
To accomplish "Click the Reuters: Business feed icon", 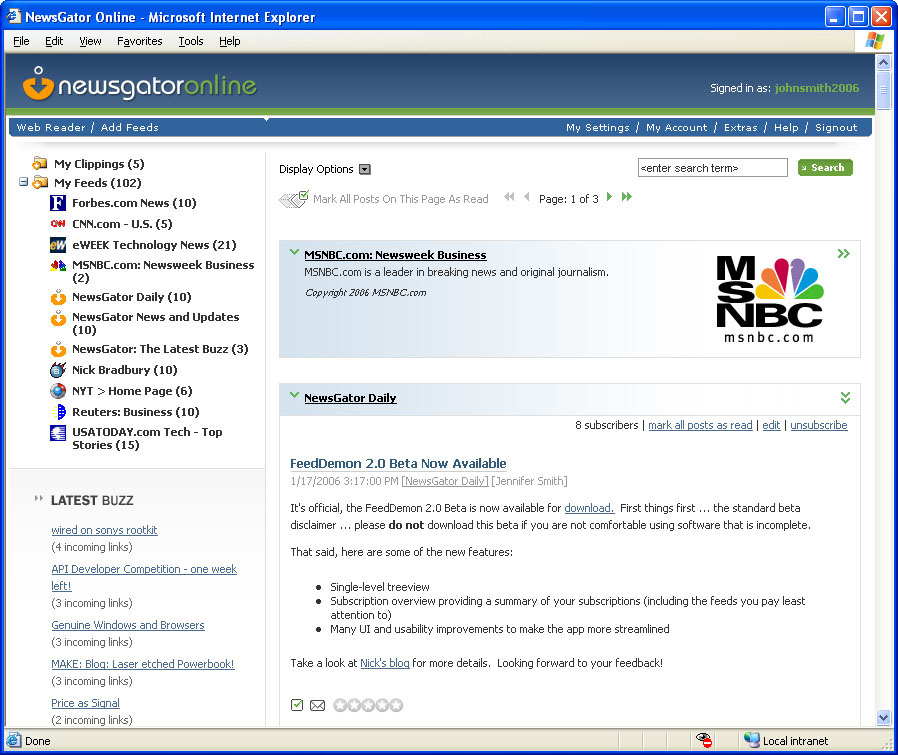I will [58, 412].
